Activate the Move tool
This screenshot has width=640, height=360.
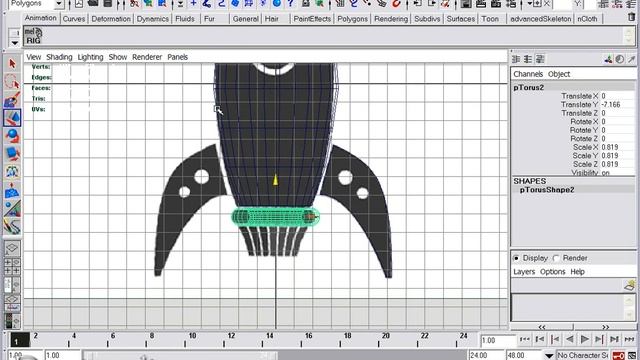[12, 118]
